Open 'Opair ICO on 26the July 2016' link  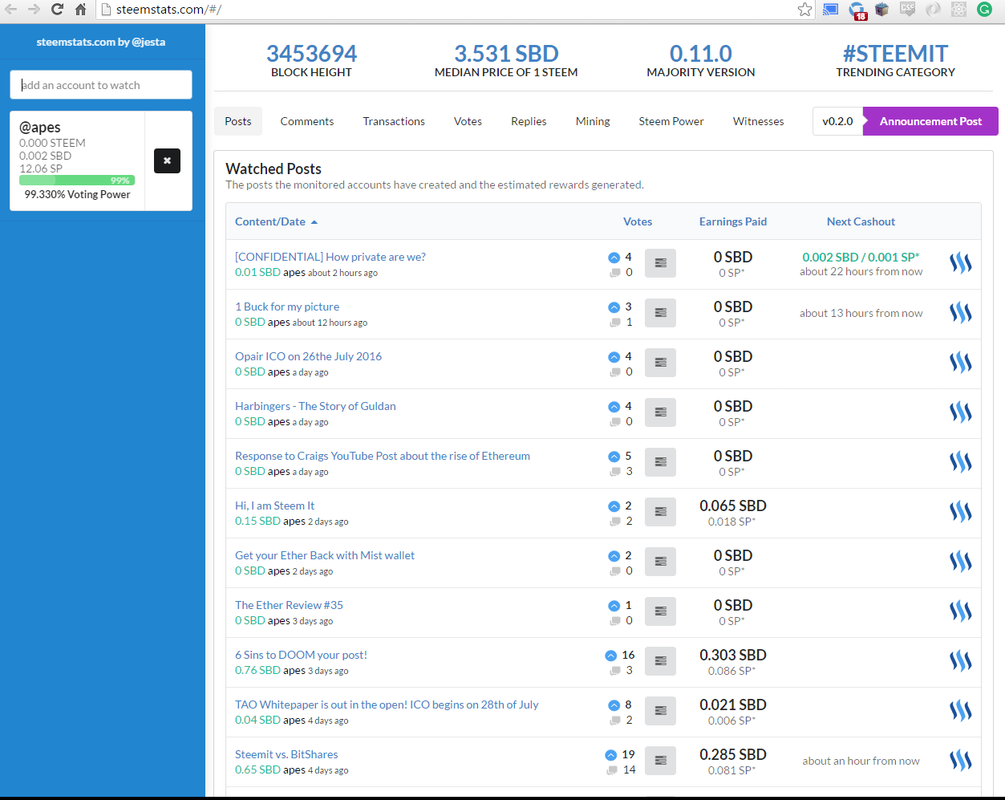[x=308, y=356]
